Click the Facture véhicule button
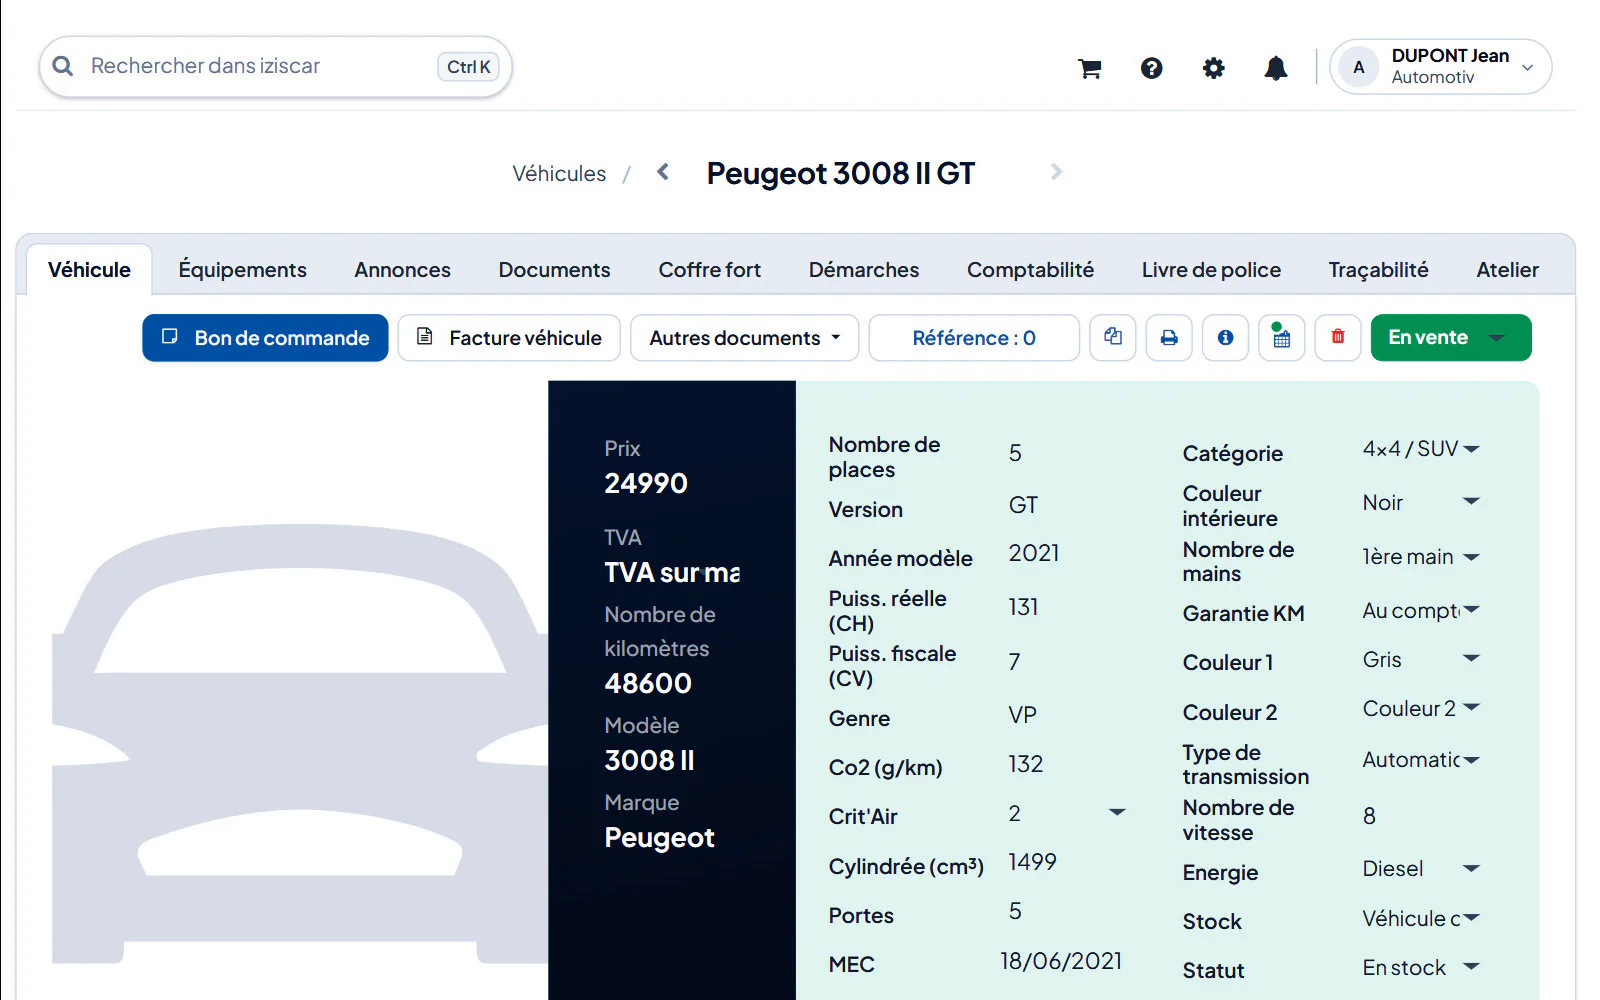 [x=509, y=338]
